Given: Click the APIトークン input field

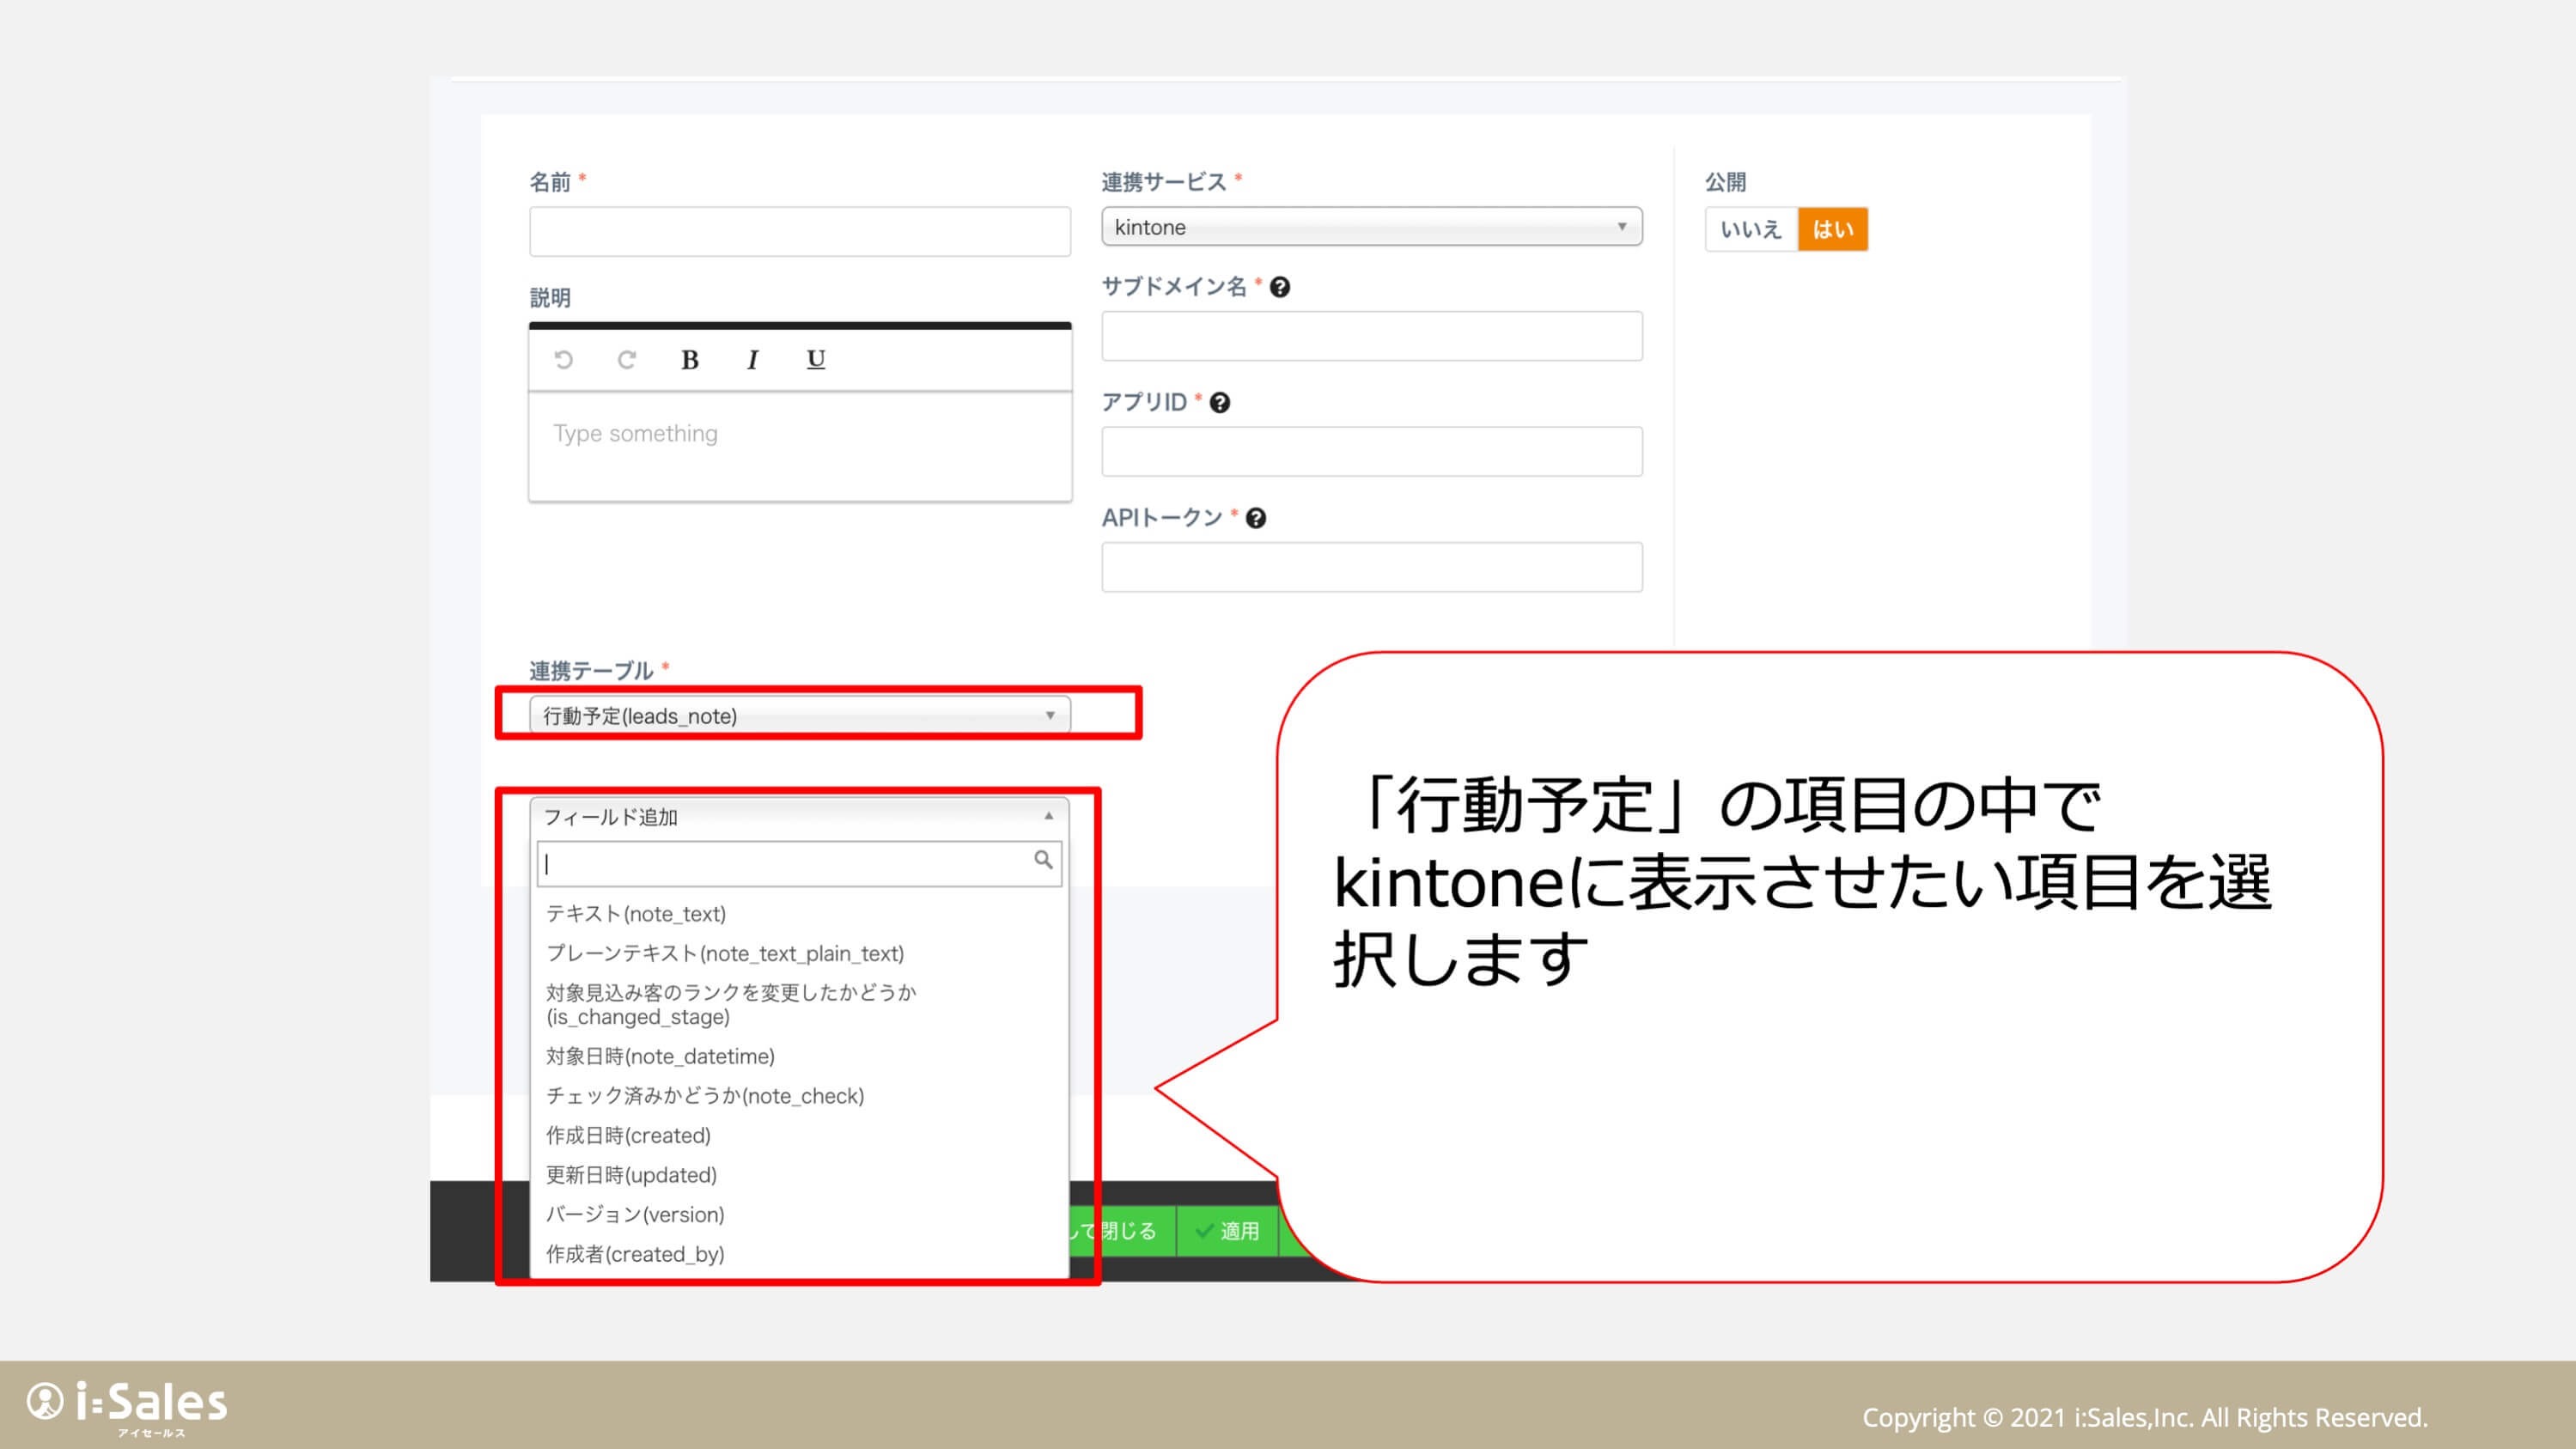Looking at the screenshot, I should coord(1371,567).
